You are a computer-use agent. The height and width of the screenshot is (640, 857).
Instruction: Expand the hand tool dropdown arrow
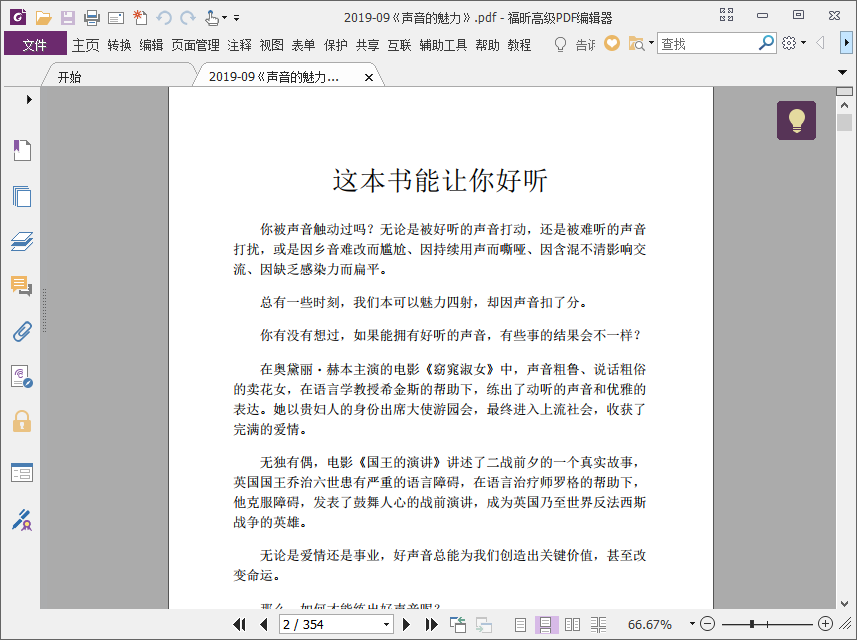224,18
